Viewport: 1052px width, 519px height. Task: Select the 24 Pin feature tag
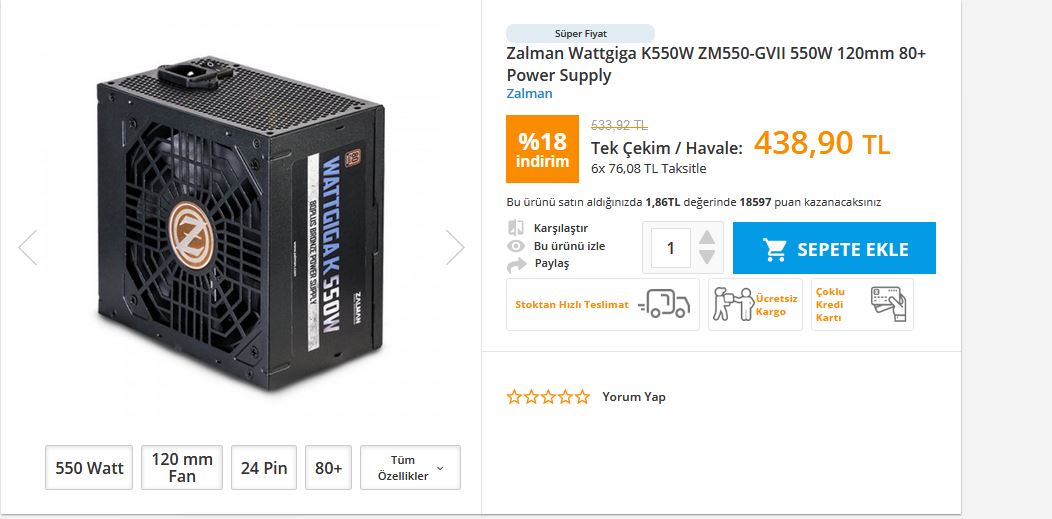pos(264,467)
